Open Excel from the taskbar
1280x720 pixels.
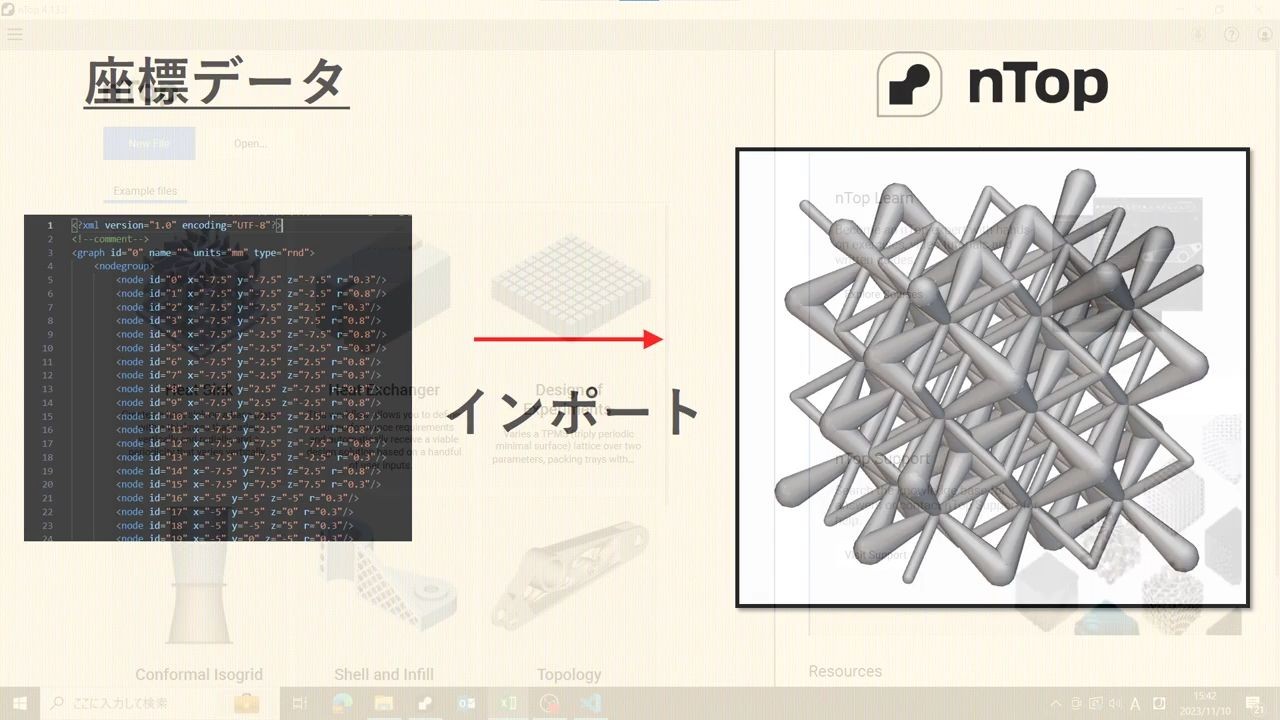click(508, 703)
